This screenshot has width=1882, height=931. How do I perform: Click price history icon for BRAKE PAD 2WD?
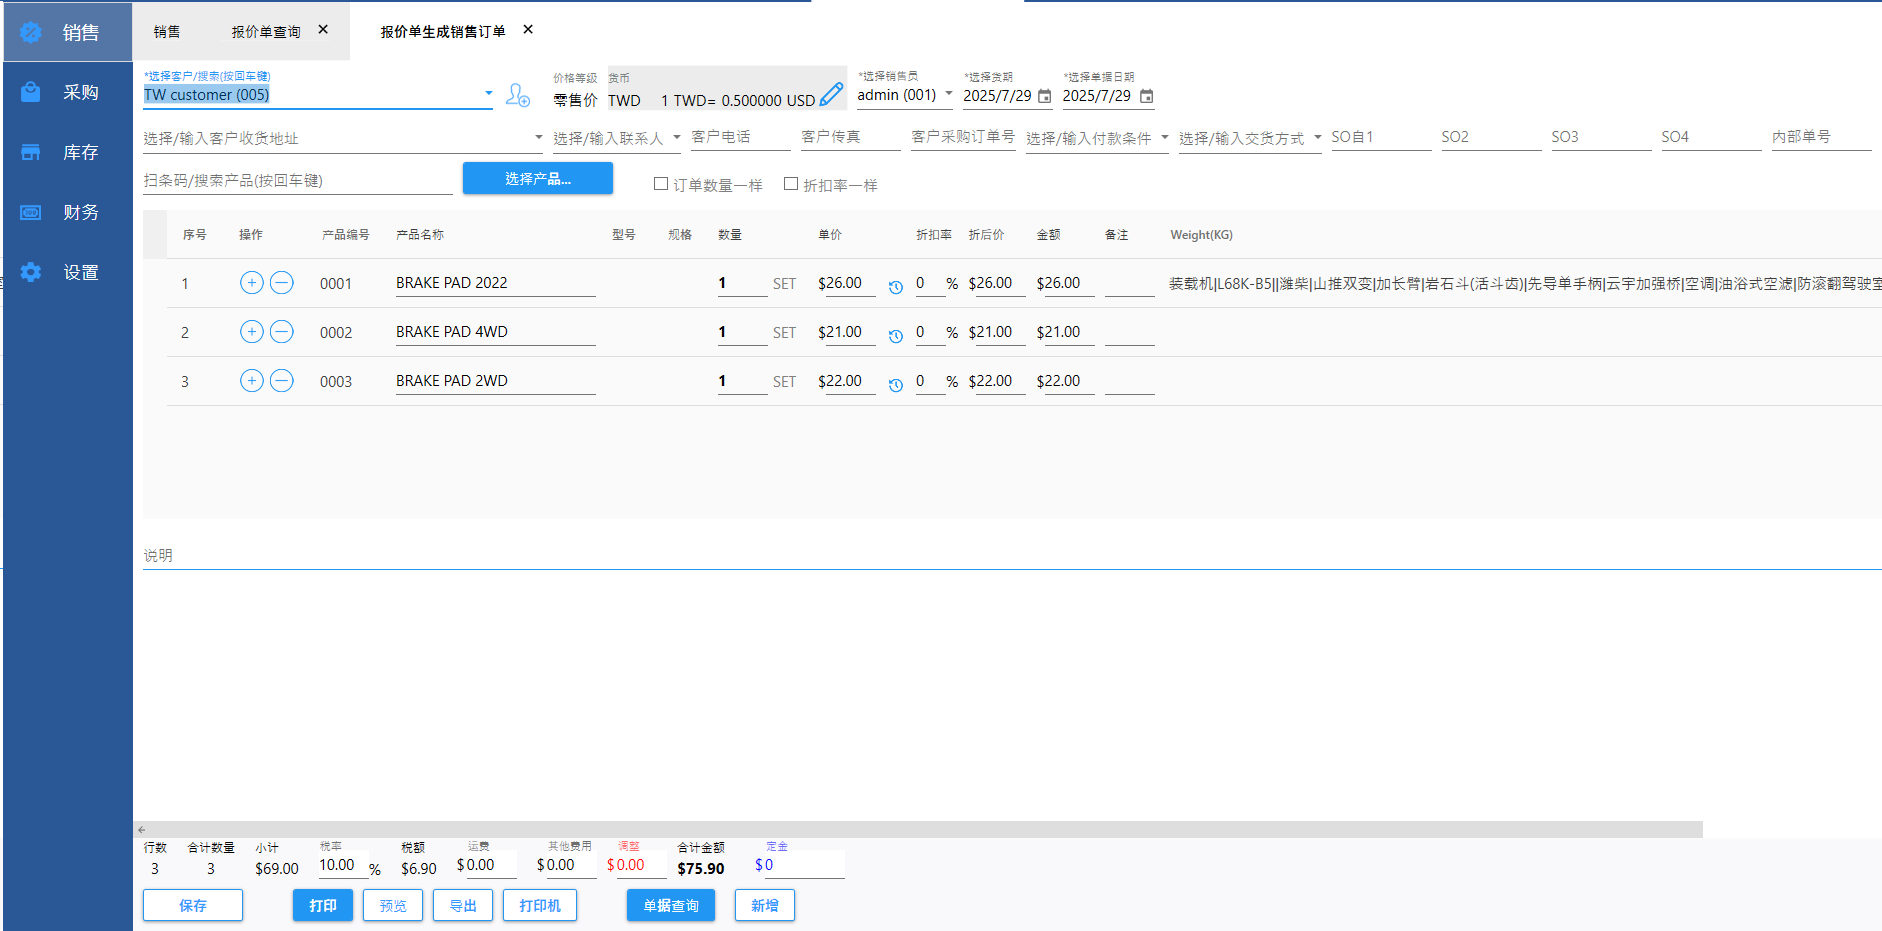896,385
